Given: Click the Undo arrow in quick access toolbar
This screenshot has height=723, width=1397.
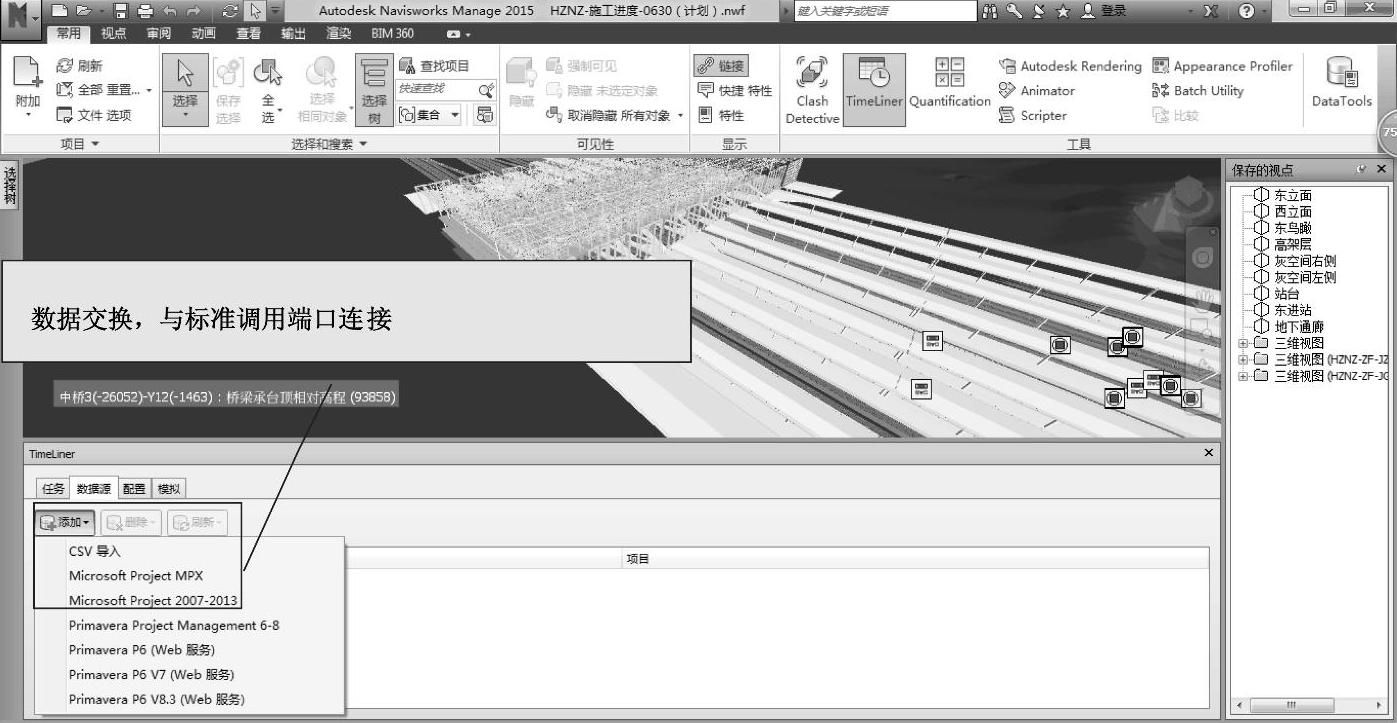Looking at the screenshot, I should [168, 11].
